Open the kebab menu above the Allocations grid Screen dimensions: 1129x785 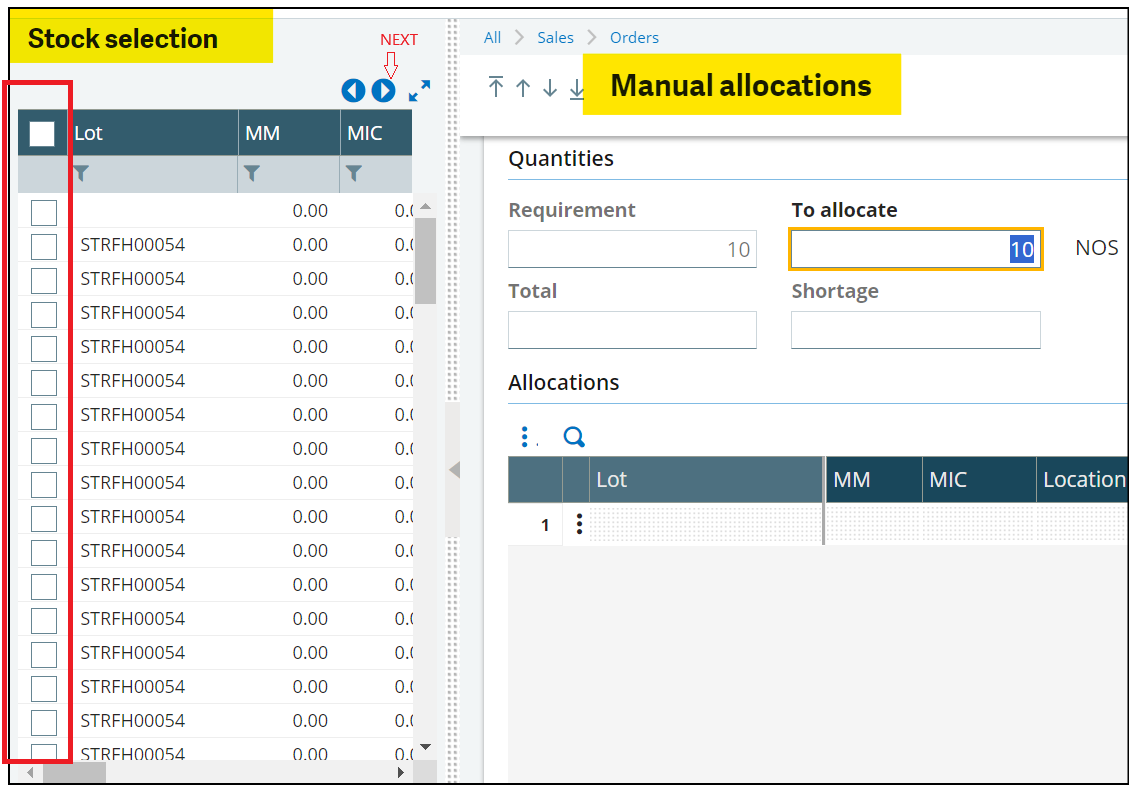pos(525,437)
